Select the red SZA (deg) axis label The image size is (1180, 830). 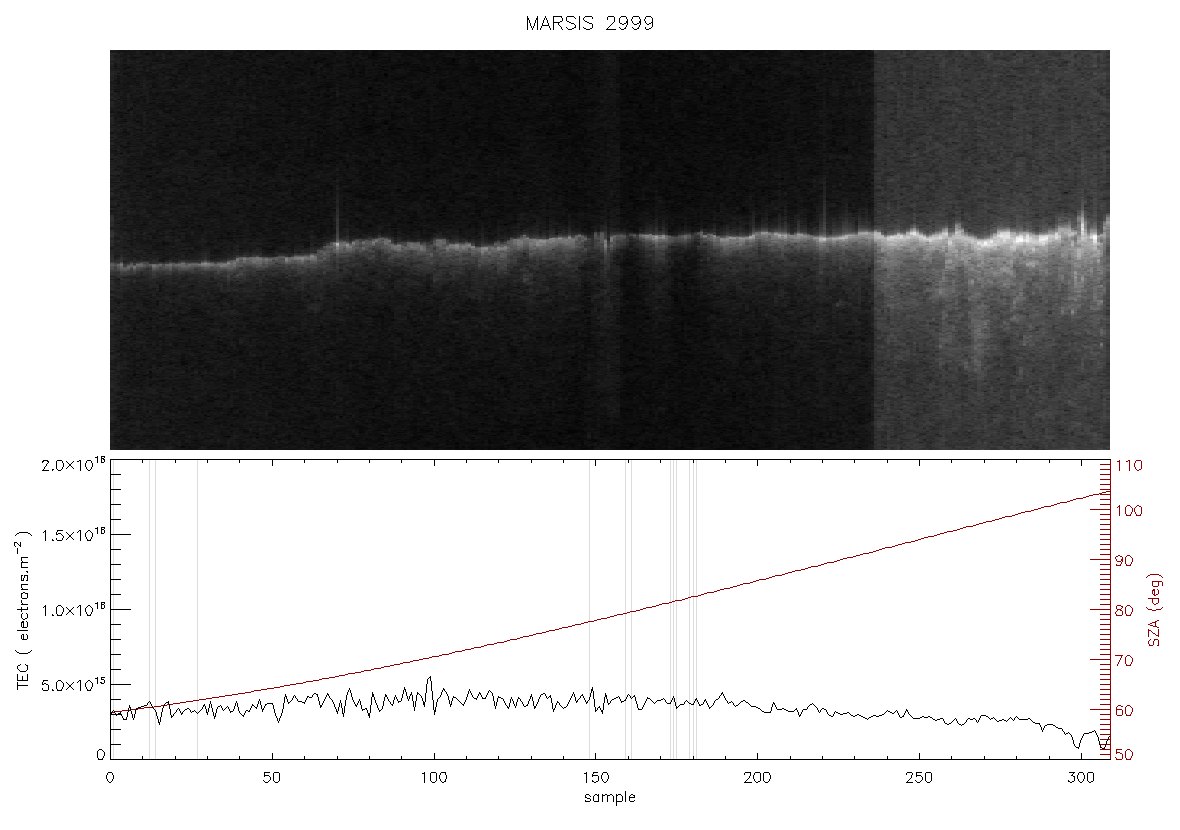pyautogui.click(x=1156, y=610)
